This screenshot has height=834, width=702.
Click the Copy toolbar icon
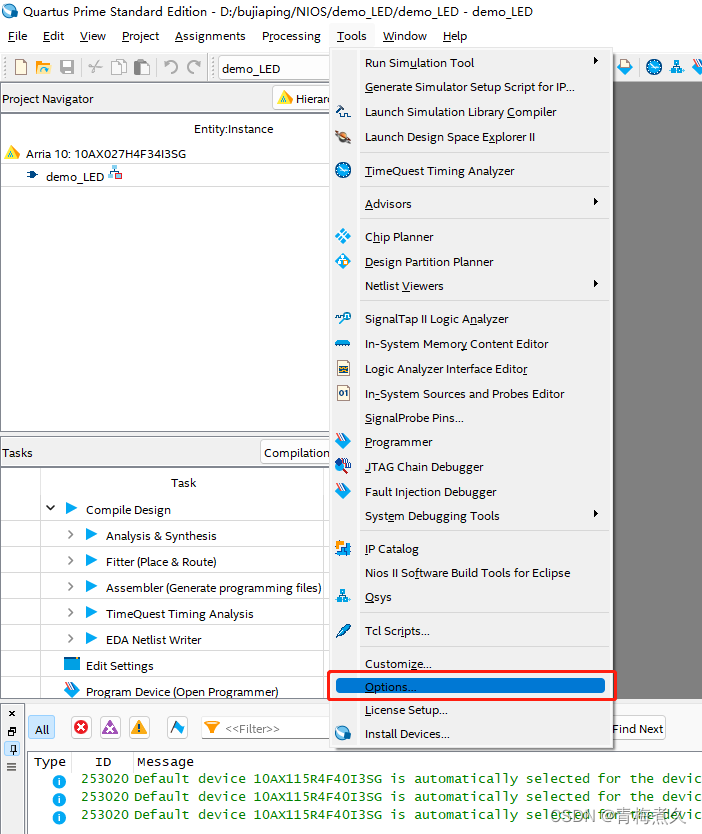pyautogui.click(x=119, y=67)
